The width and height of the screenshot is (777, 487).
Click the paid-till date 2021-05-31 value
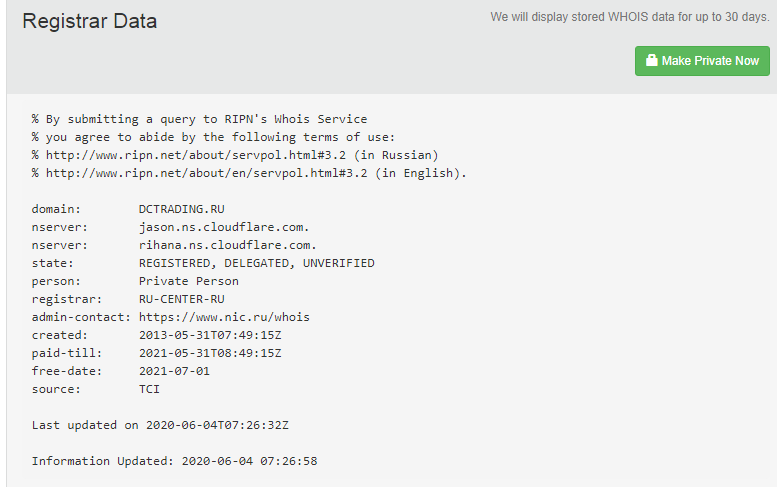tap(210, 353)
